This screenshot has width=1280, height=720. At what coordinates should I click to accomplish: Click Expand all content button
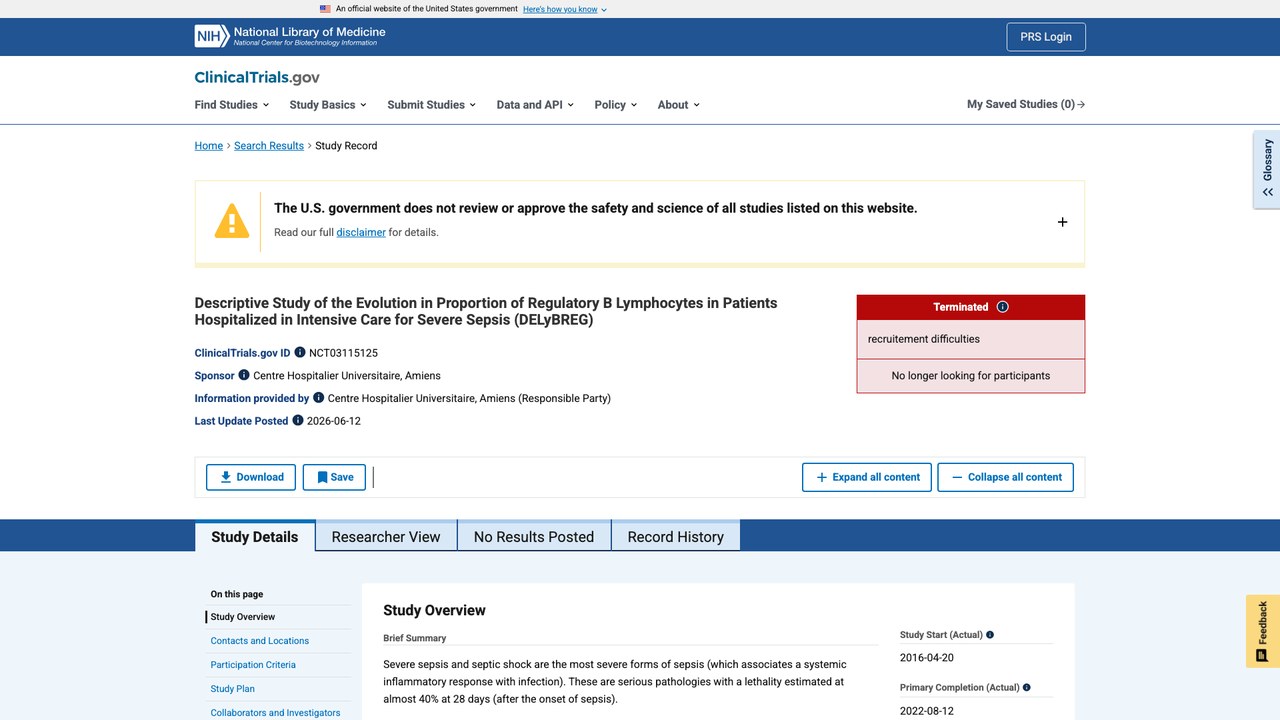pyautogui.click(x=867, y=477)
